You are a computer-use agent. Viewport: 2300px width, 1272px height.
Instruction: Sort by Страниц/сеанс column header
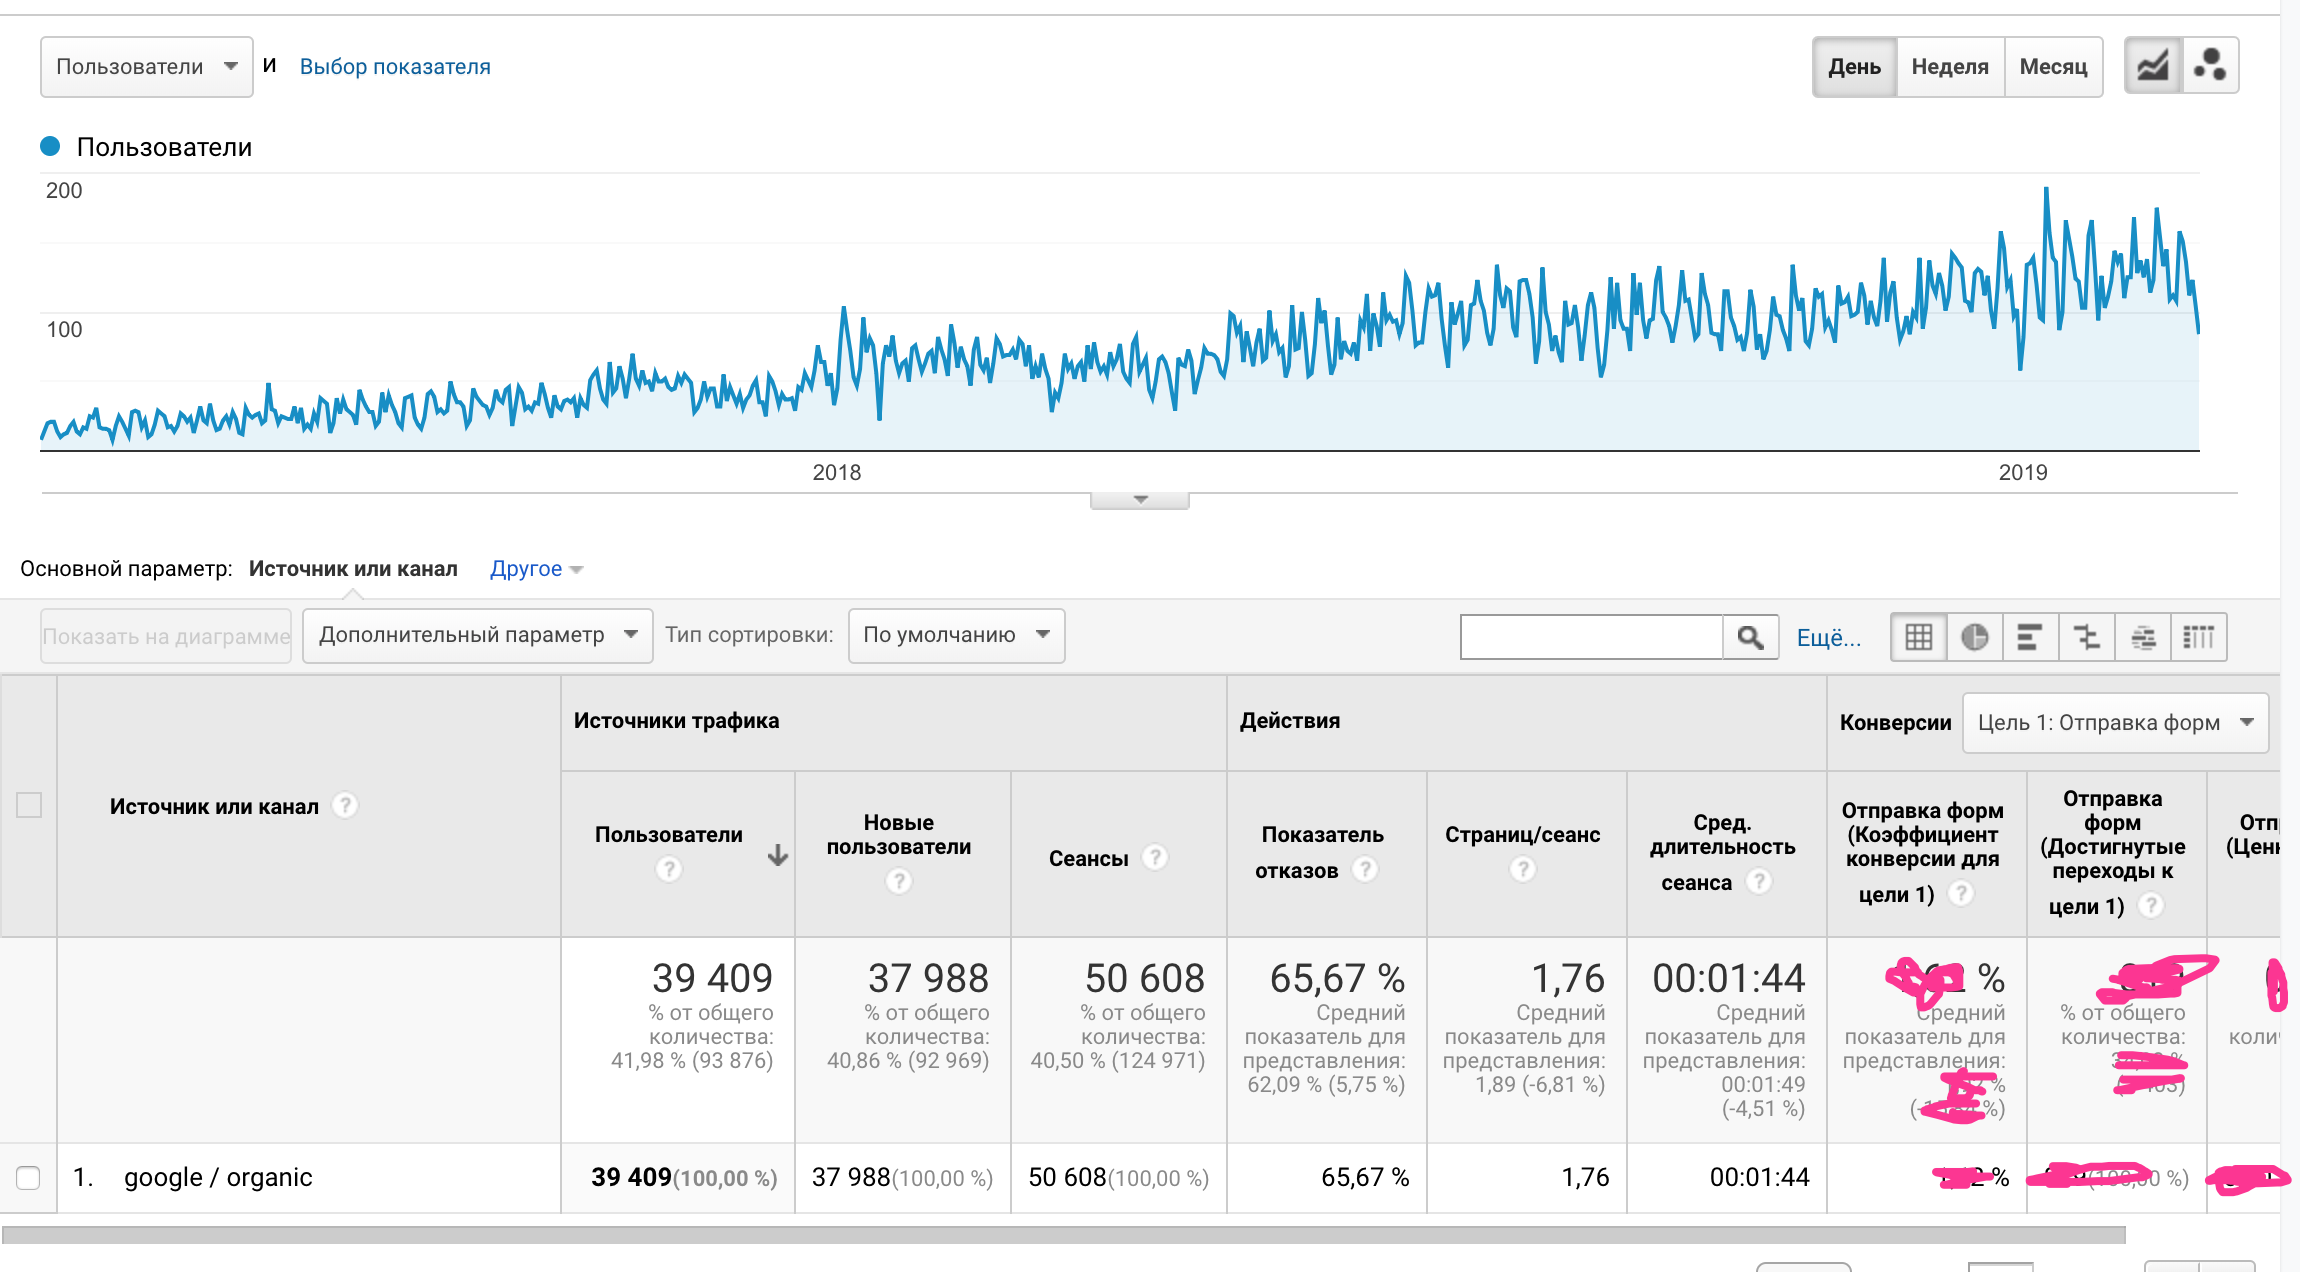[x=1522, y=835]
